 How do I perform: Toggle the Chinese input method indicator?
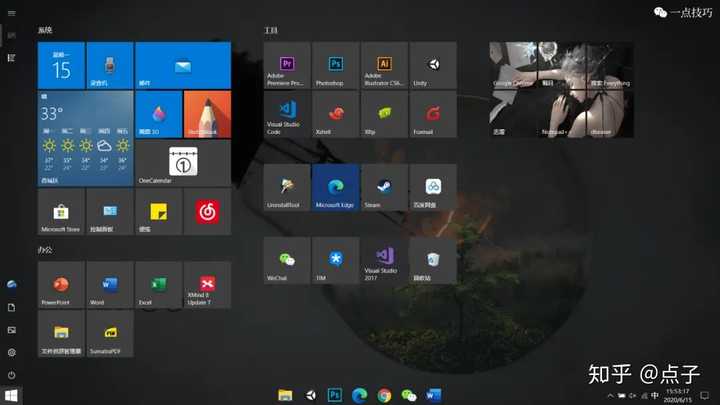tap(655, 395)
